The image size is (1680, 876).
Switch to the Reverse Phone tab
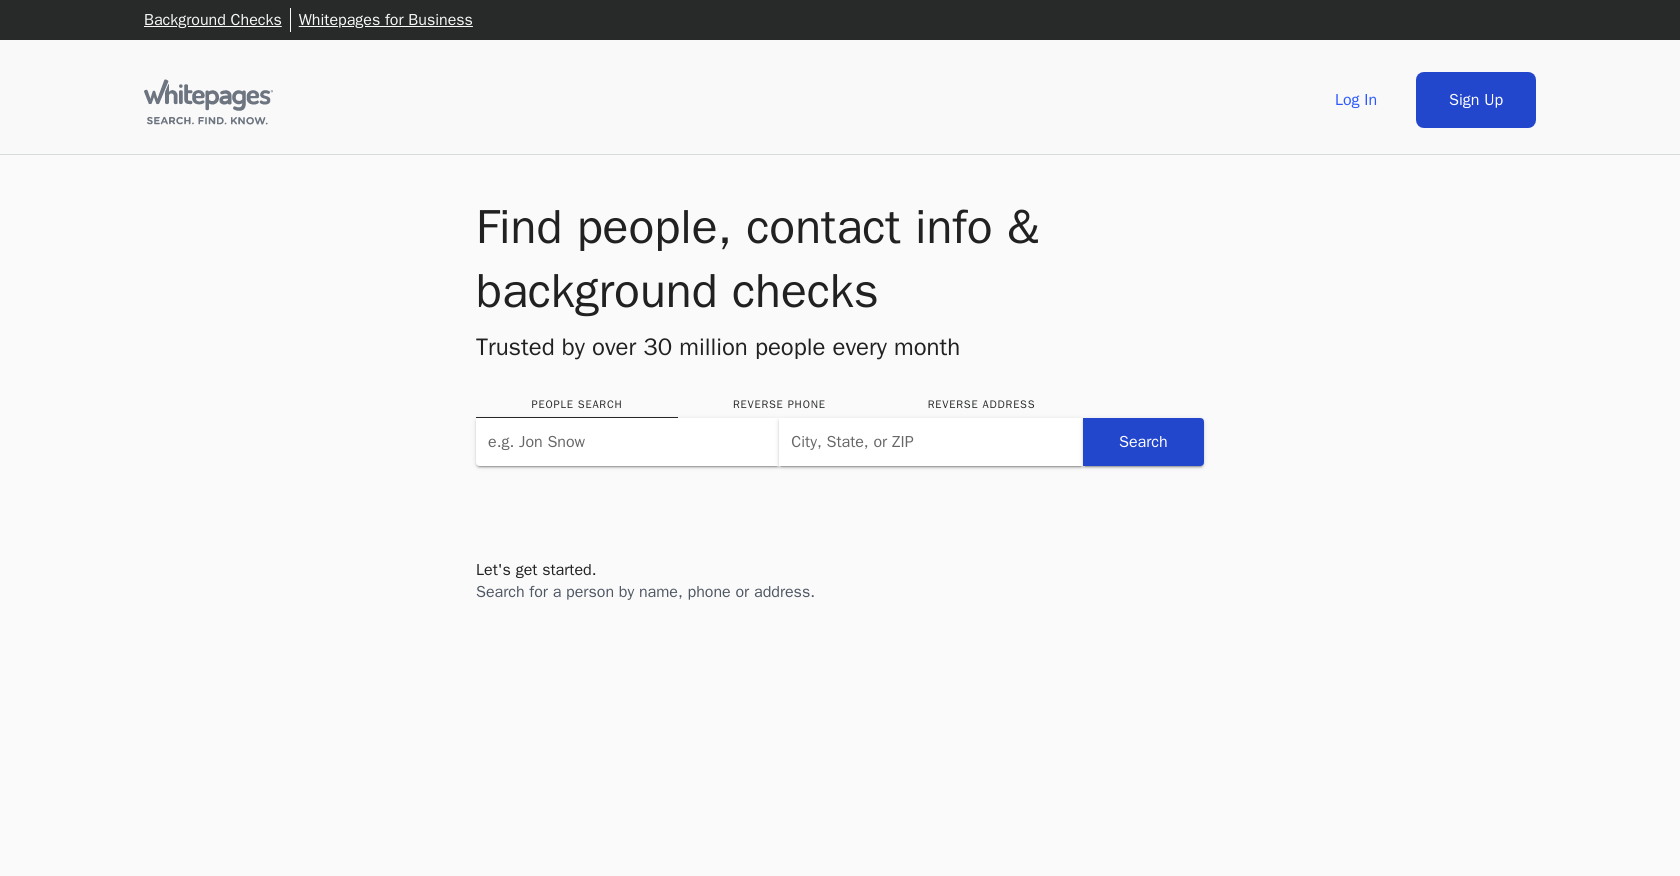tap(779, 404)
